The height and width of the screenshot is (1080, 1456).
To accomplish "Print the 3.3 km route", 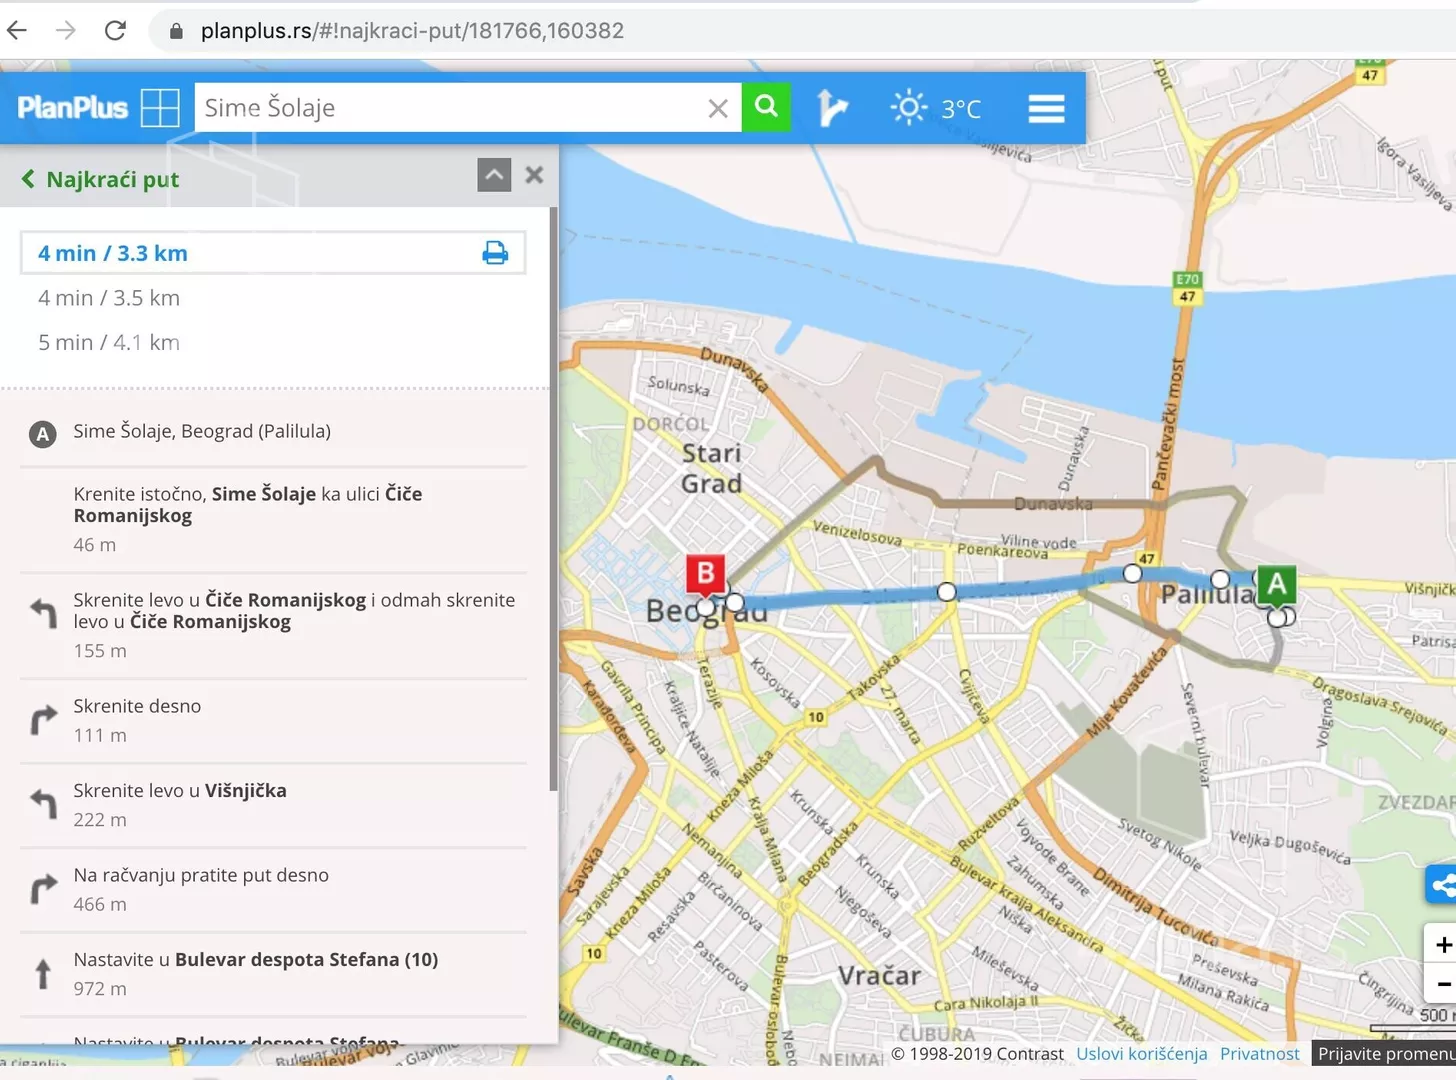I will tap(495, 253).
